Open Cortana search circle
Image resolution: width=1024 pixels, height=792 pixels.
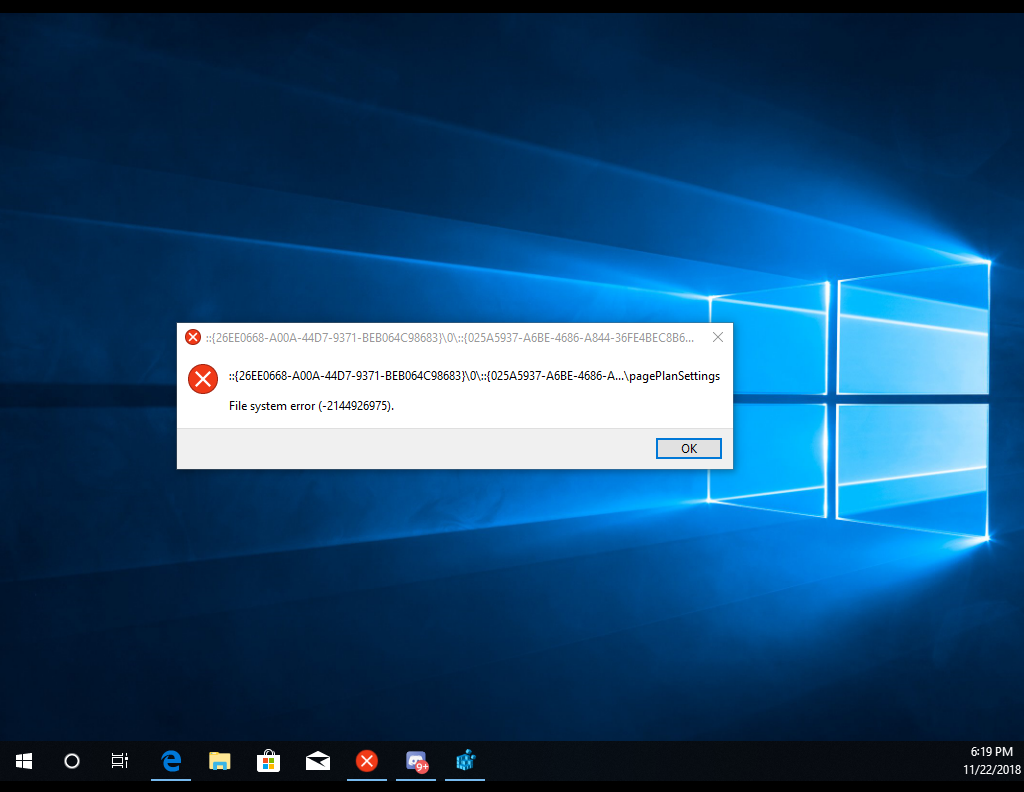point(72,761)
